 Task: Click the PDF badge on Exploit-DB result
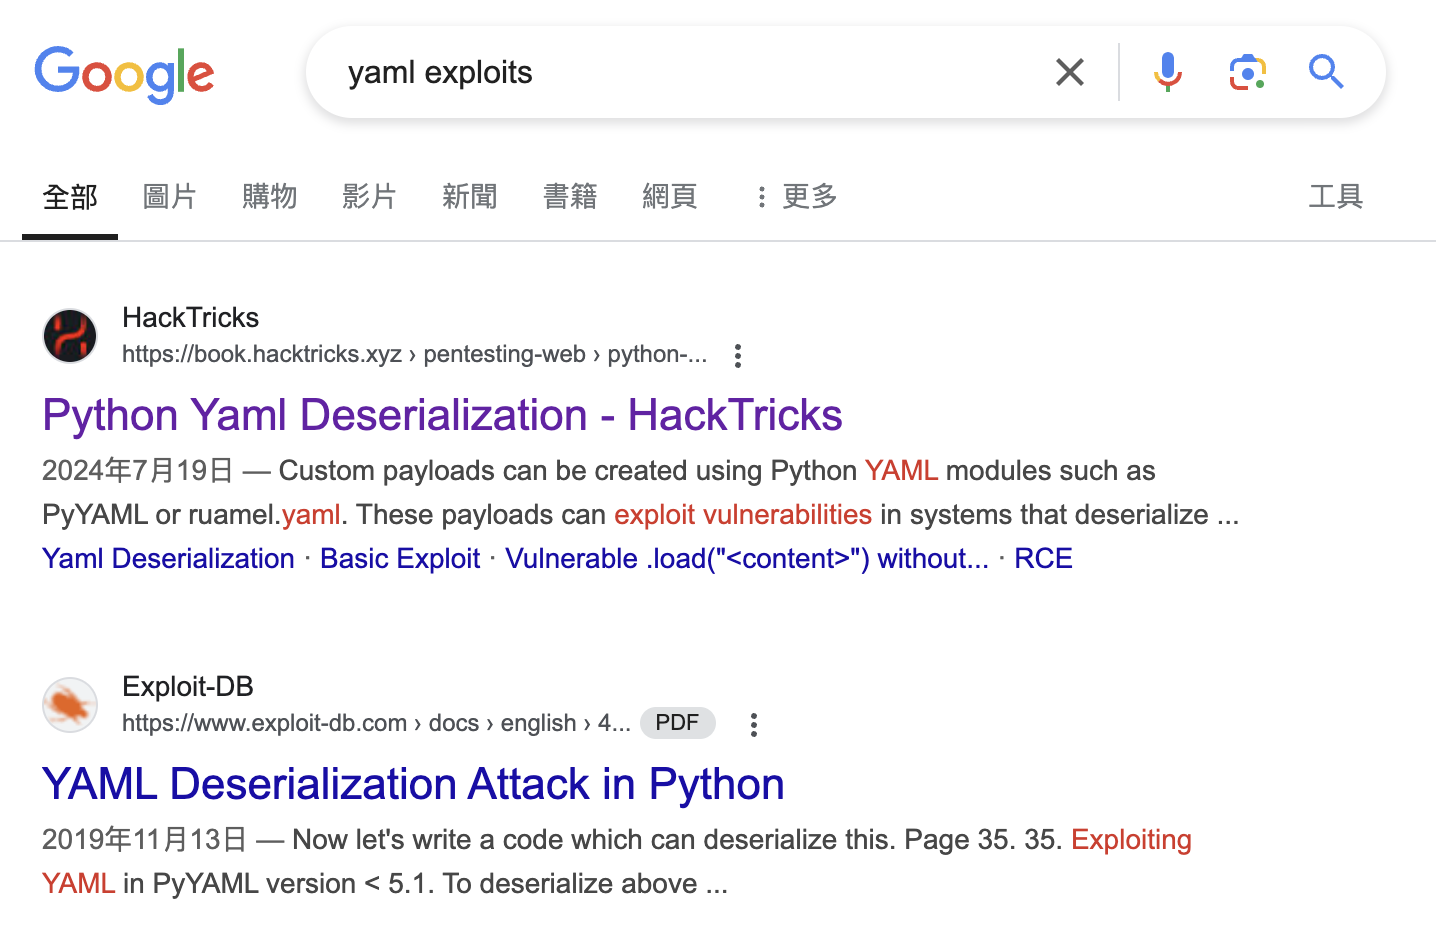coord(677,723)
